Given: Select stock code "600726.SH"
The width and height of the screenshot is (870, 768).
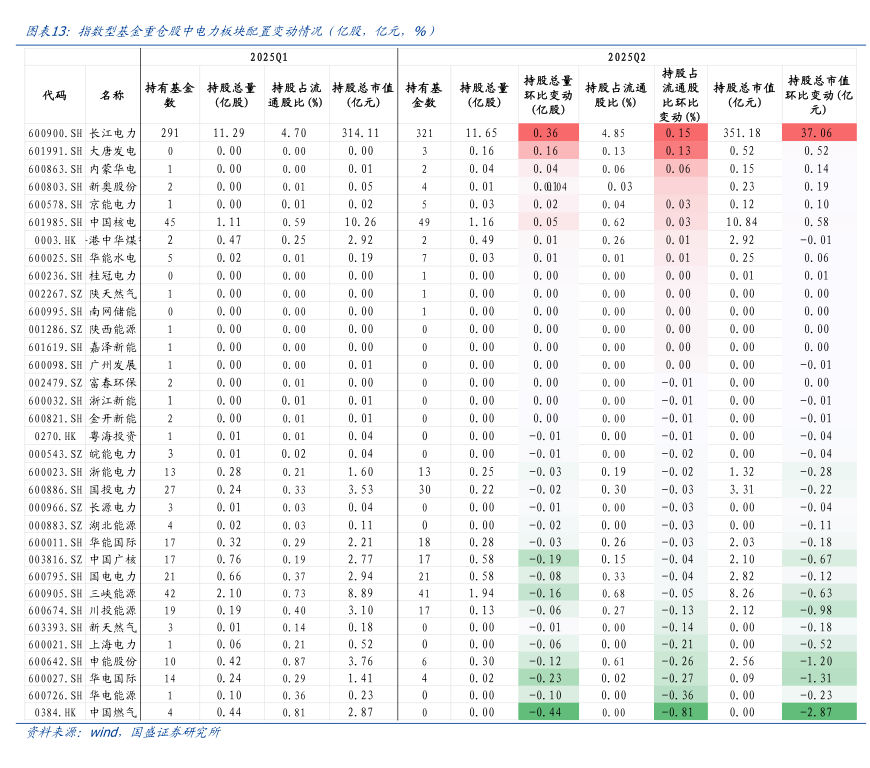Looking at the screenshot, I should (55, 695).
